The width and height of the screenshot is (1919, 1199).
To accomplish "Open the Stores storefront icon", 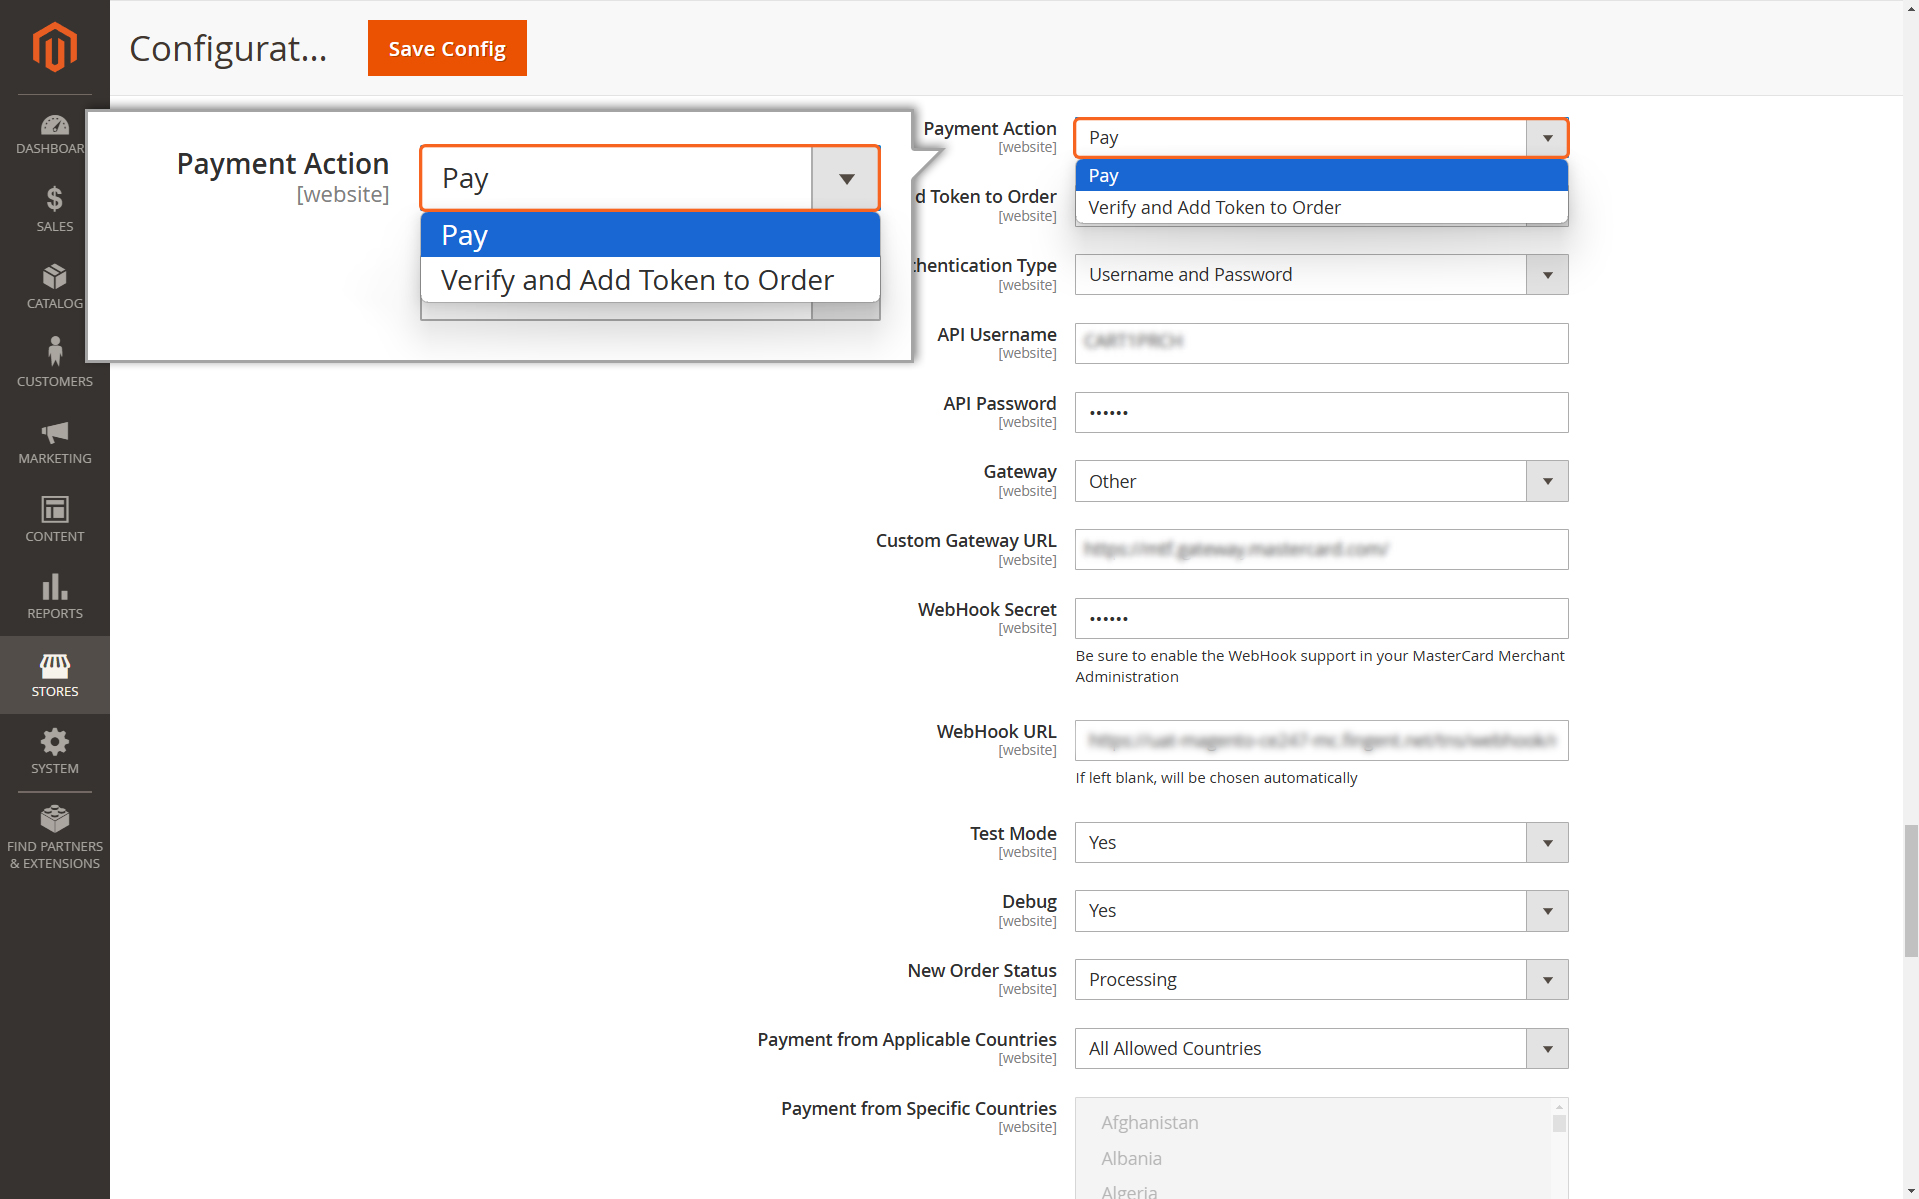I will (55, 665).
